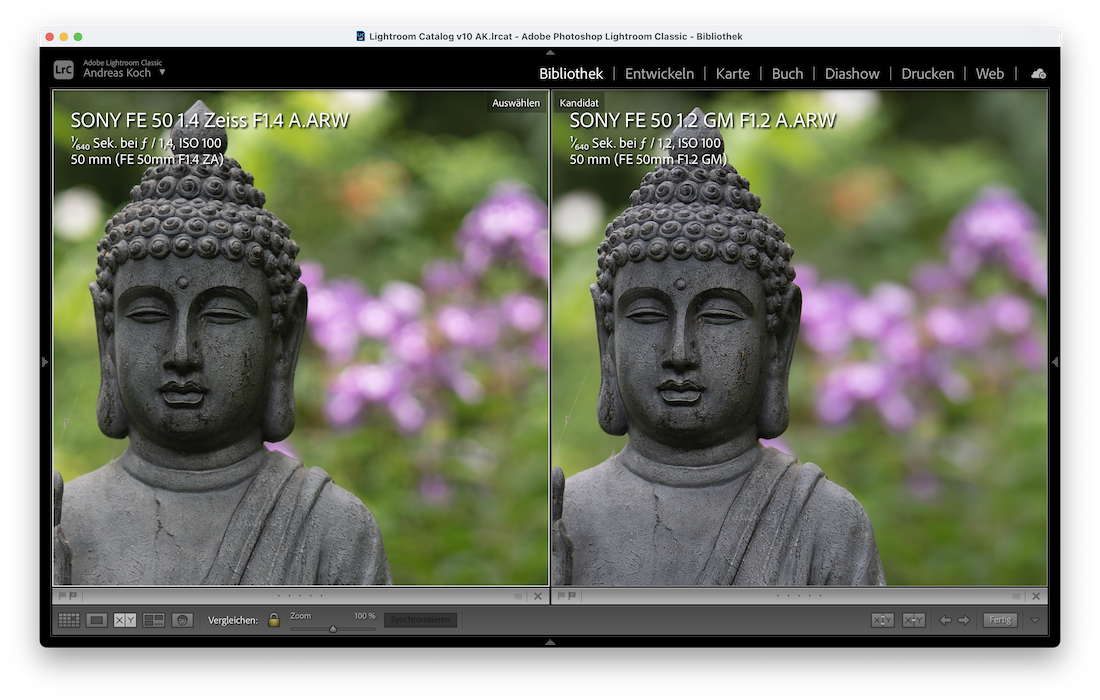Screen dimensions: 1100x700
Task: Expand the left panel with the side arrow
Action: point(44,362)
